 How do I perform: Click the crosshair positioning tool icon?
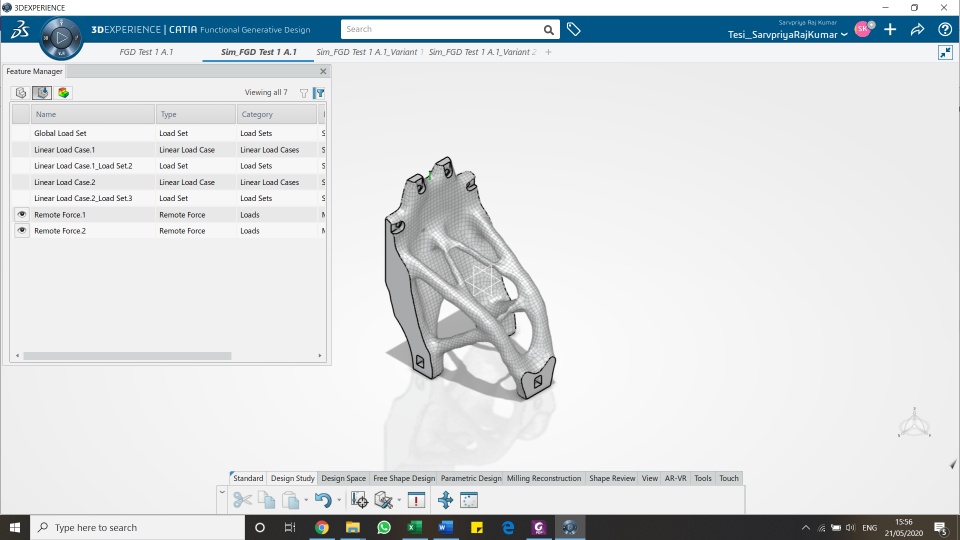click(359, 500)
